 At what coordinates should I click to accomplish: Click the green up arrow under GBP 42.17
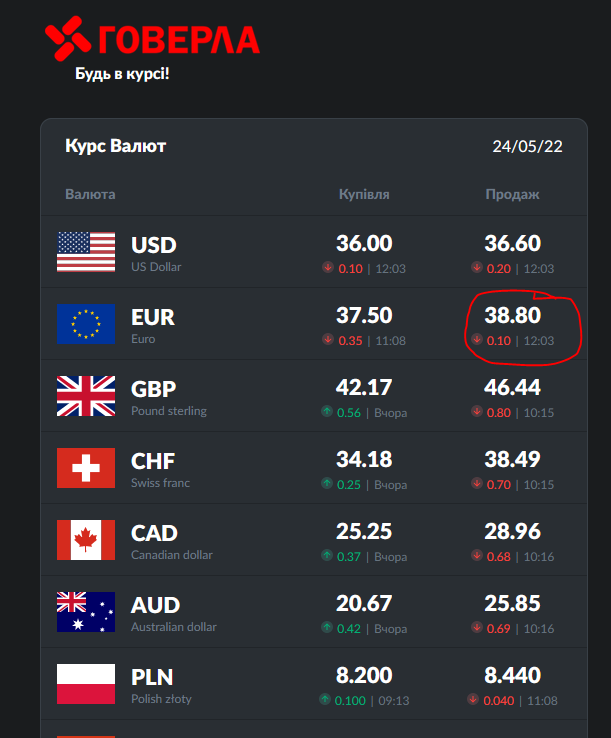(327, 412)
